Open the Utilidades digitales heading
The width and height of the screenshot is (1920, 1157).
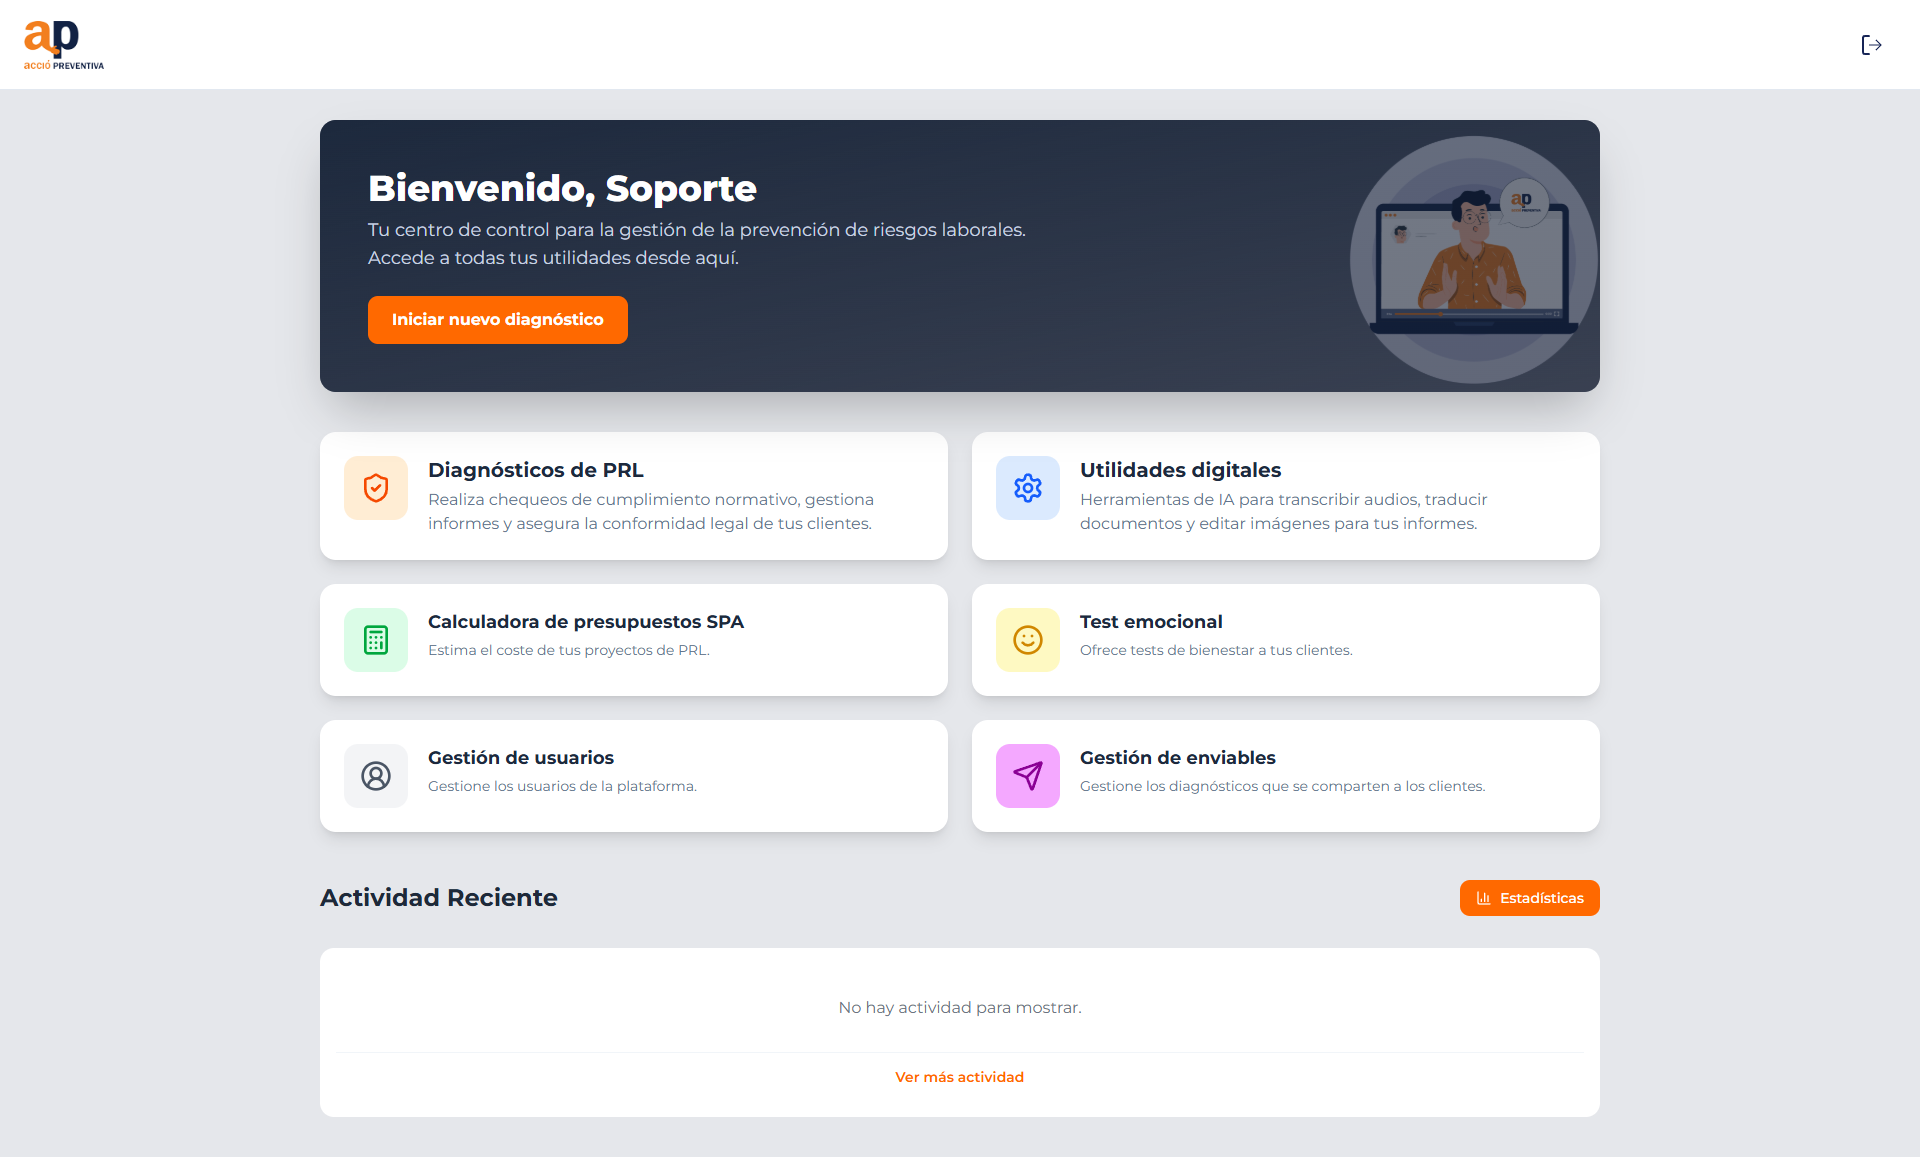(1180, 470)
